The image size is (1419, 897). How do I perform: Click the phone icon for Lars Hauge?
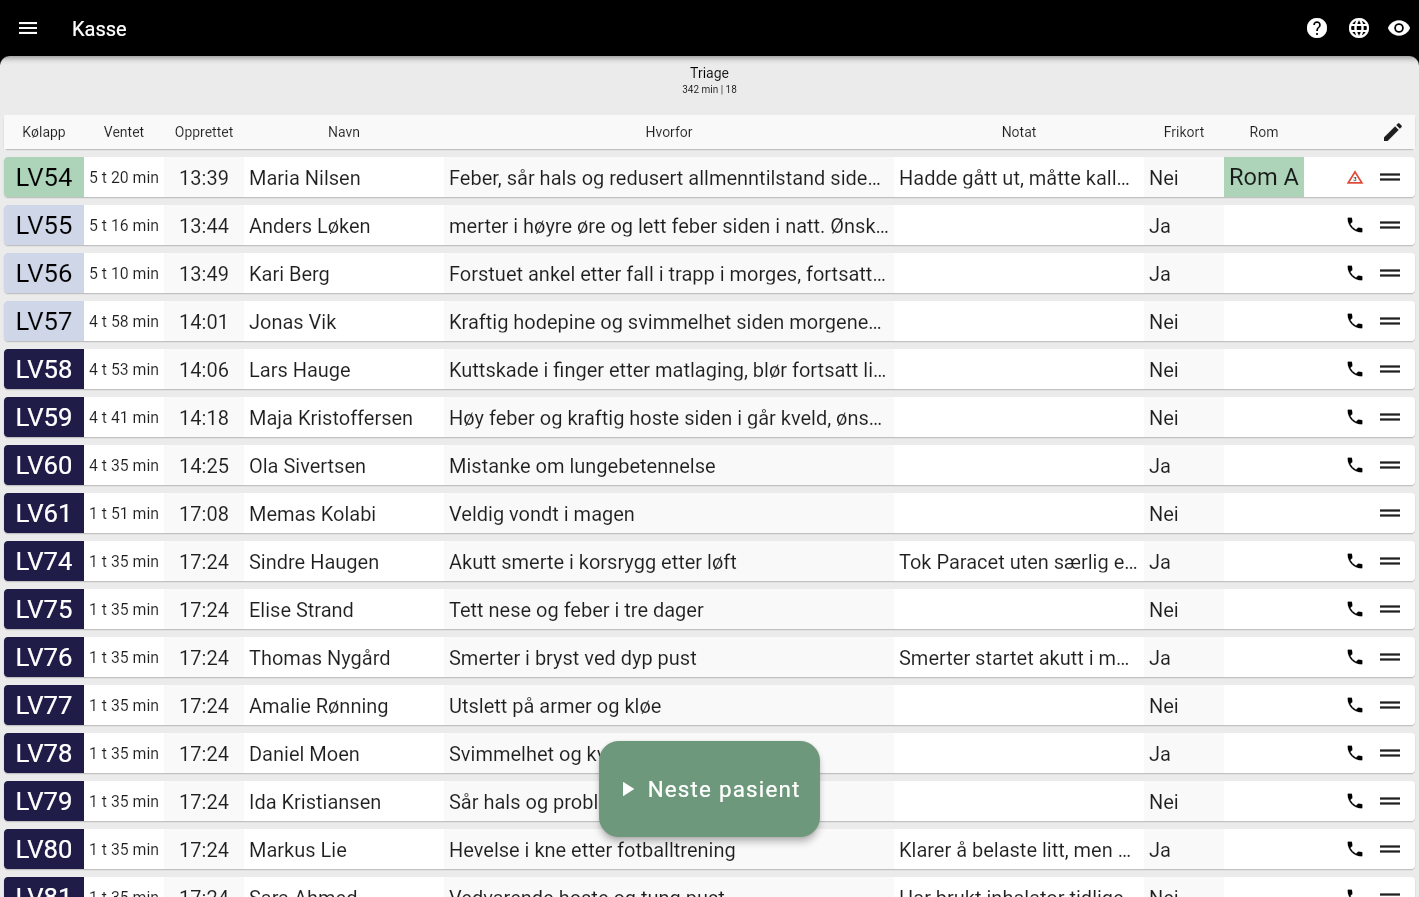point(1355,369)
